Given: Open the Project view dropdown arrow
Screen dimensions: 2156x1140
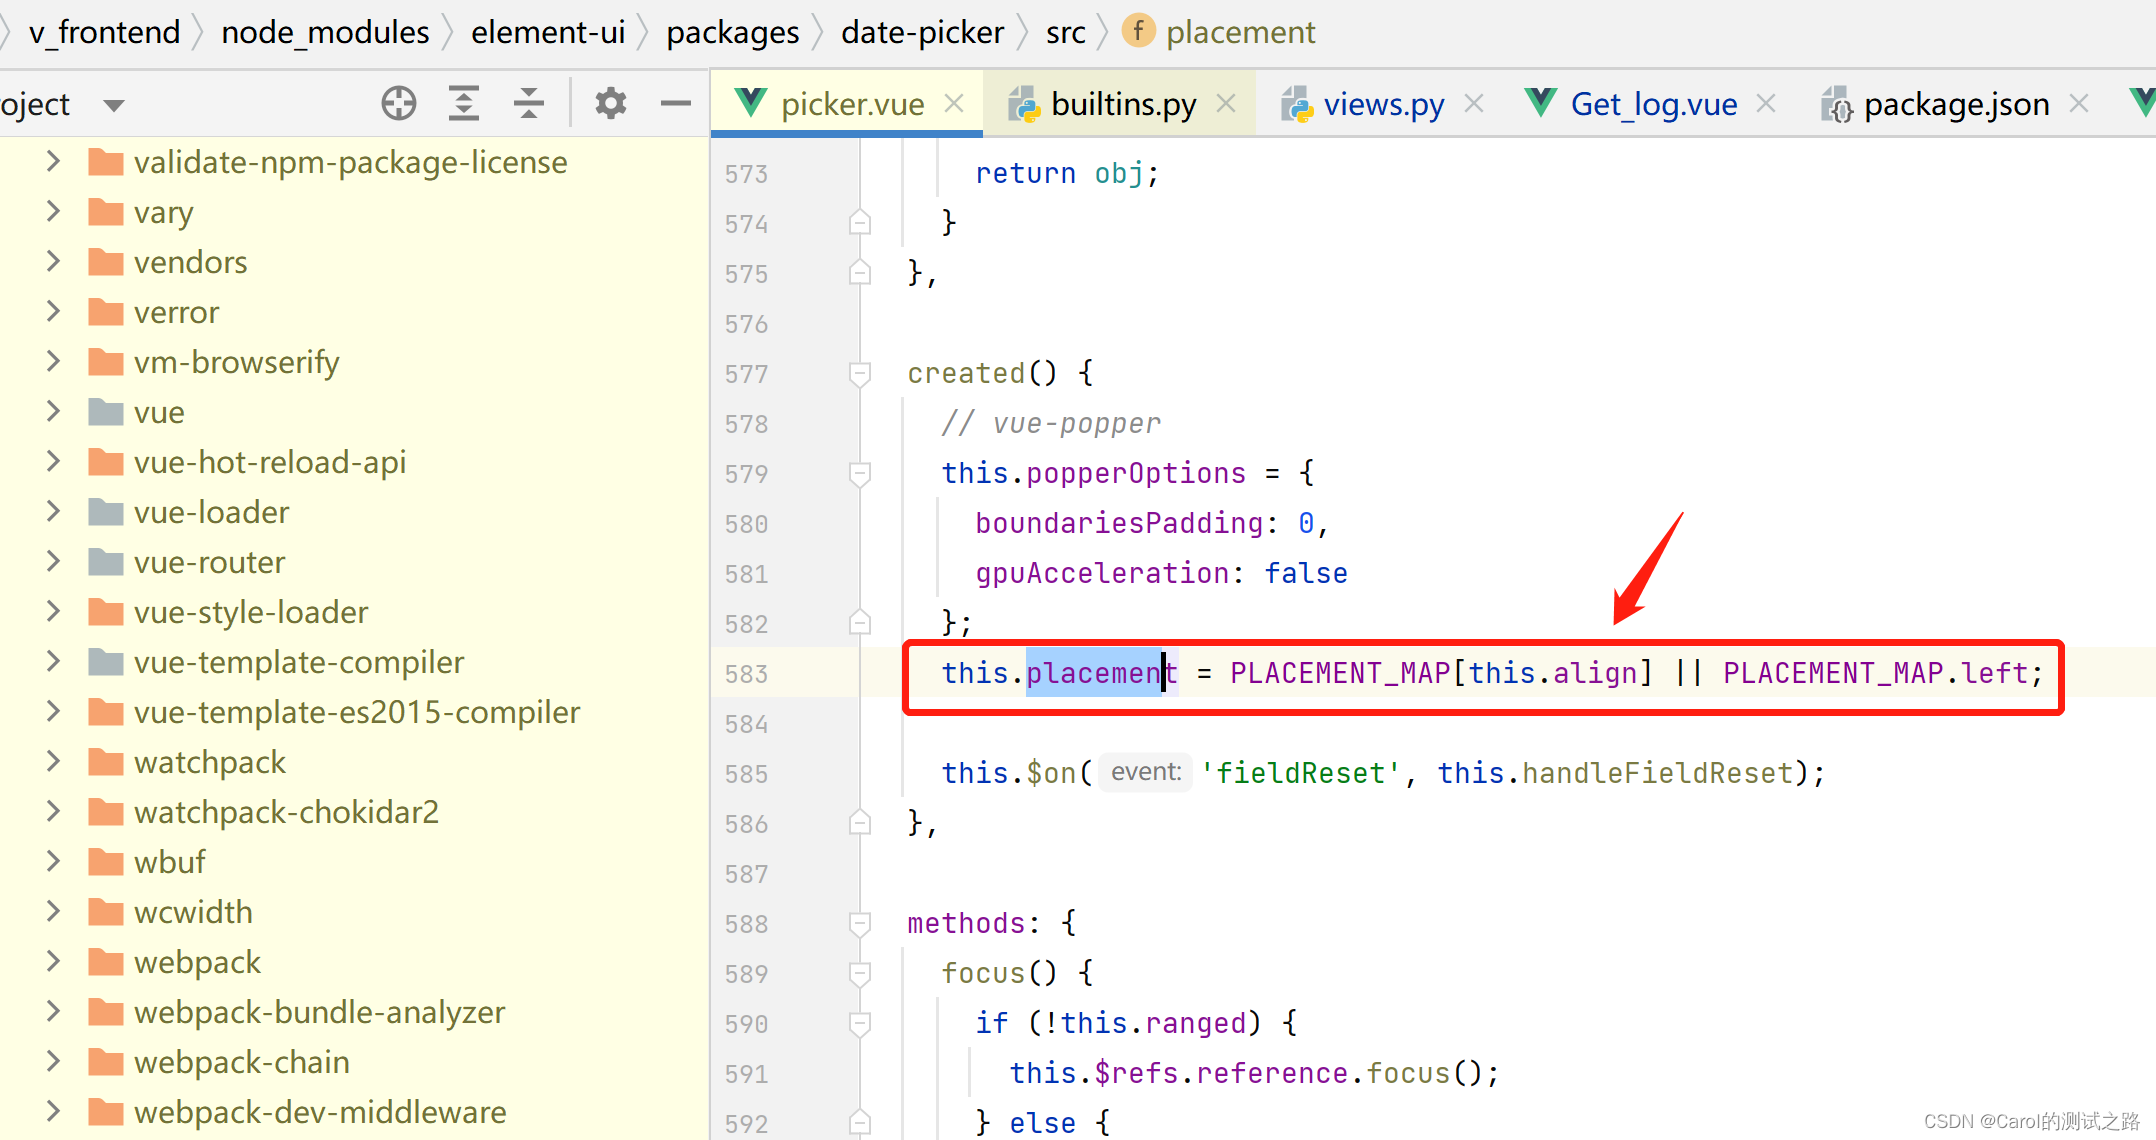Looking at the screenshot, I should [114, 105].
